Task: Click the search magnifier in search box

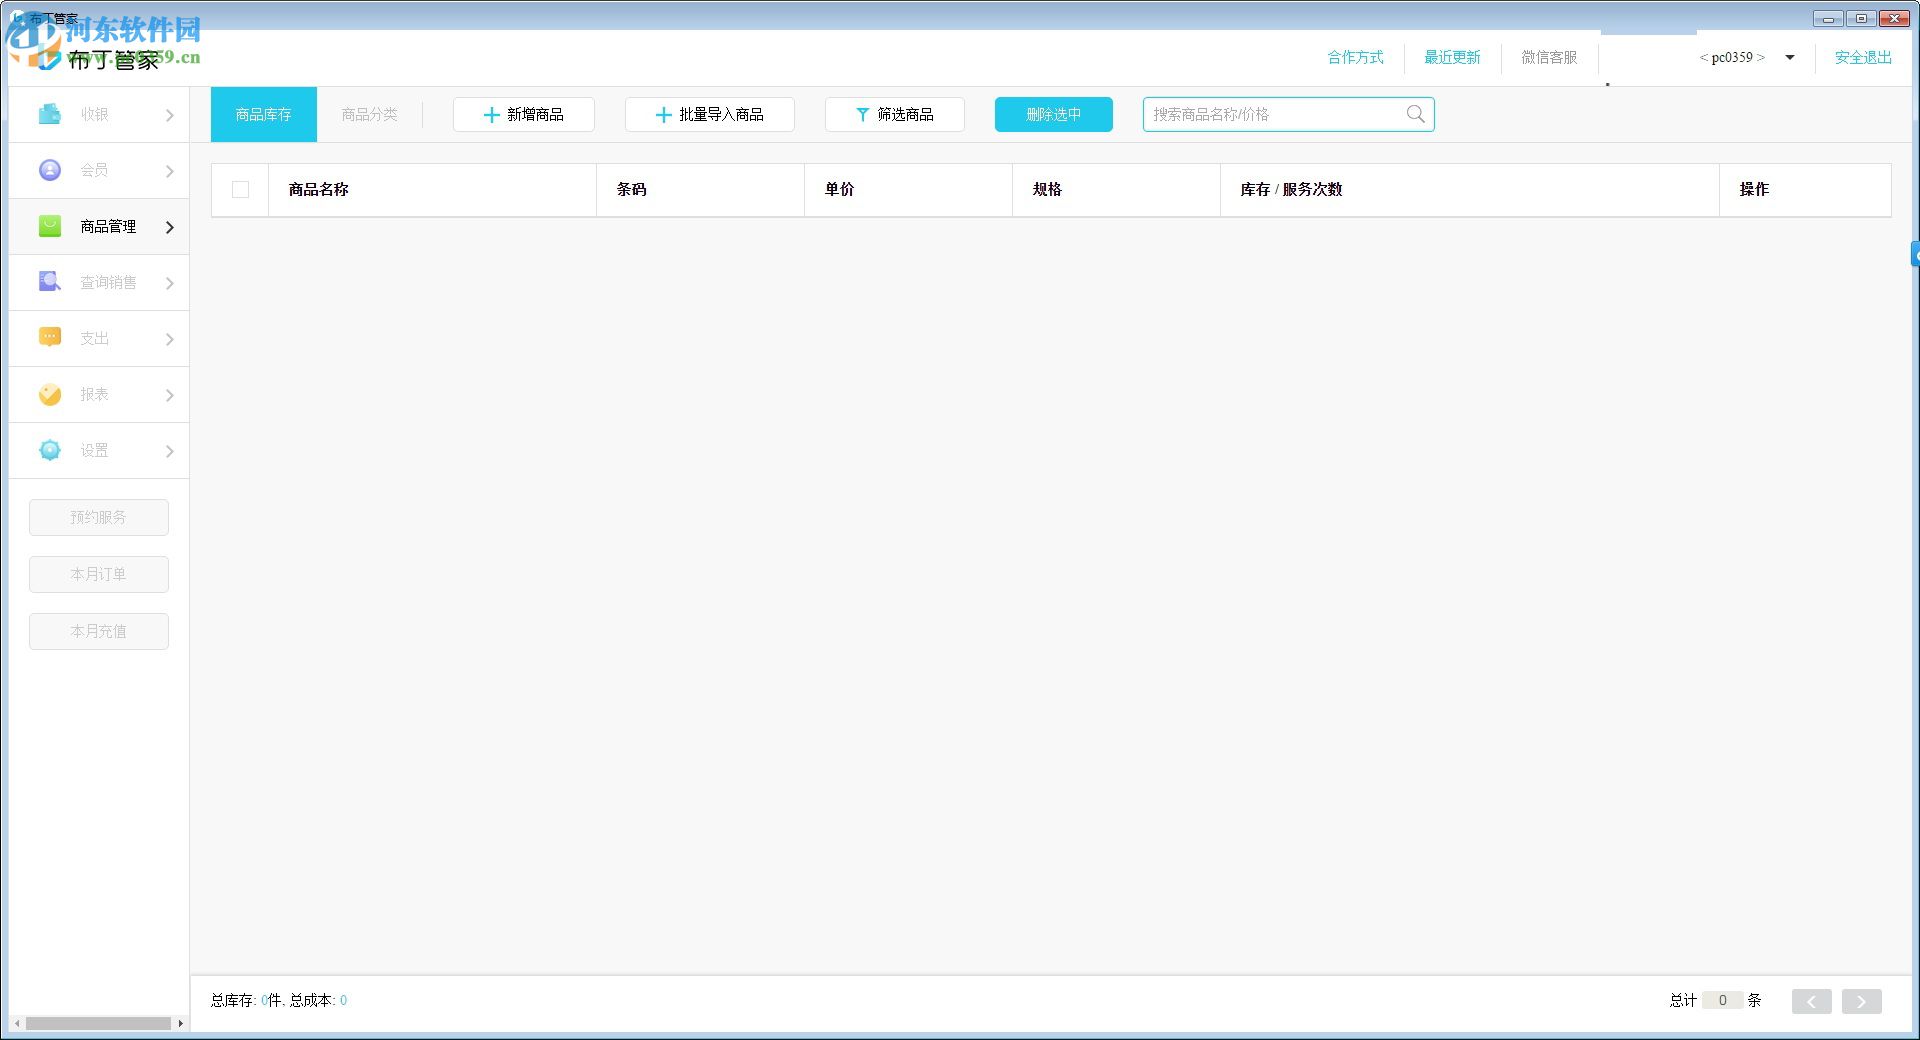Action: (1415, 114)
